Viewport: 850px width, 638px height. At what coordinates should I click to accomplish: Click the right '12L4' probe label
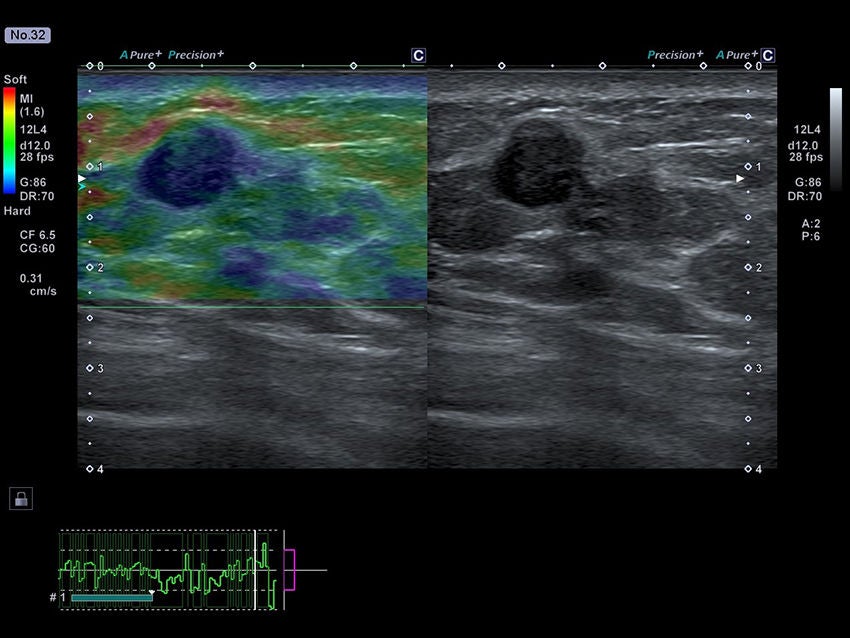click(x=807, y=130)
